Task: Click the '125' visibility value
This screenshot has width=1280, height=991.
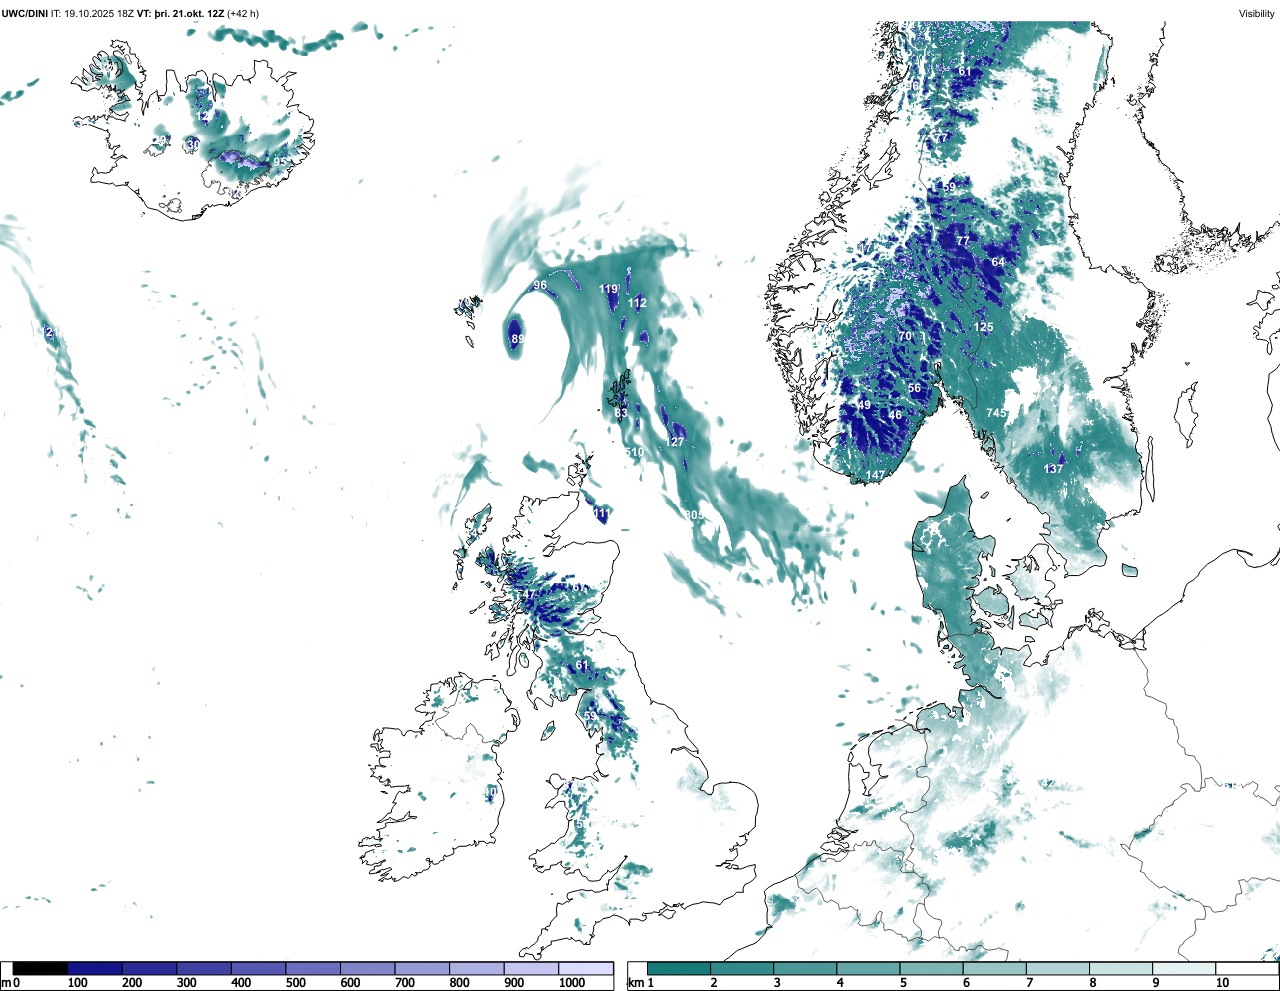Action: (x=984, y=327)
